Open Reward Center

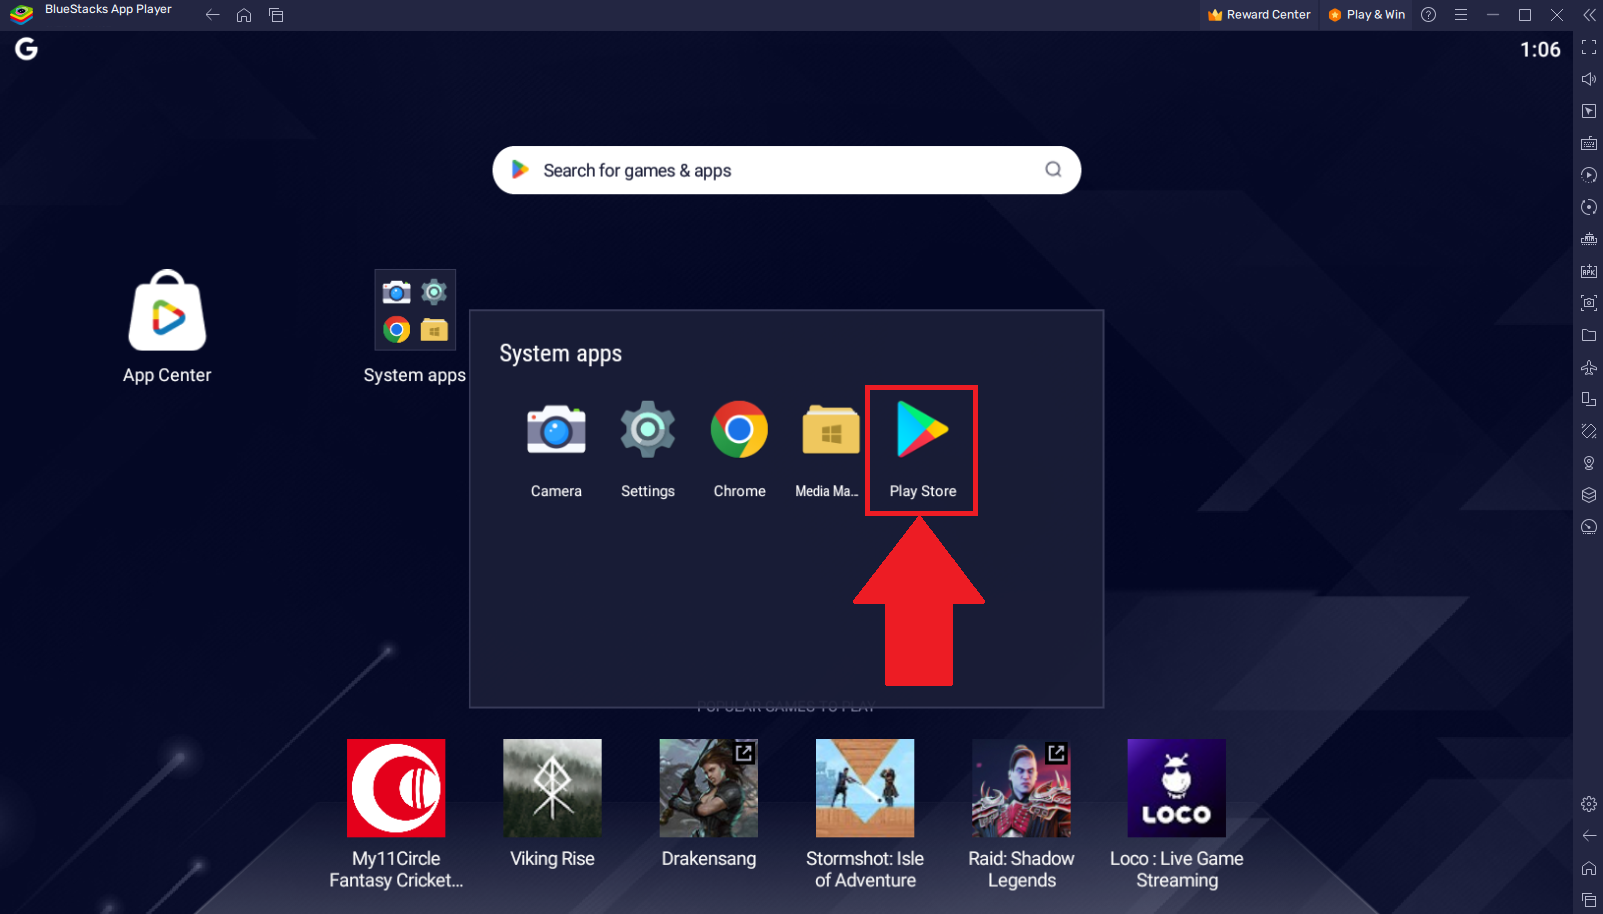tap(1259, 15)
